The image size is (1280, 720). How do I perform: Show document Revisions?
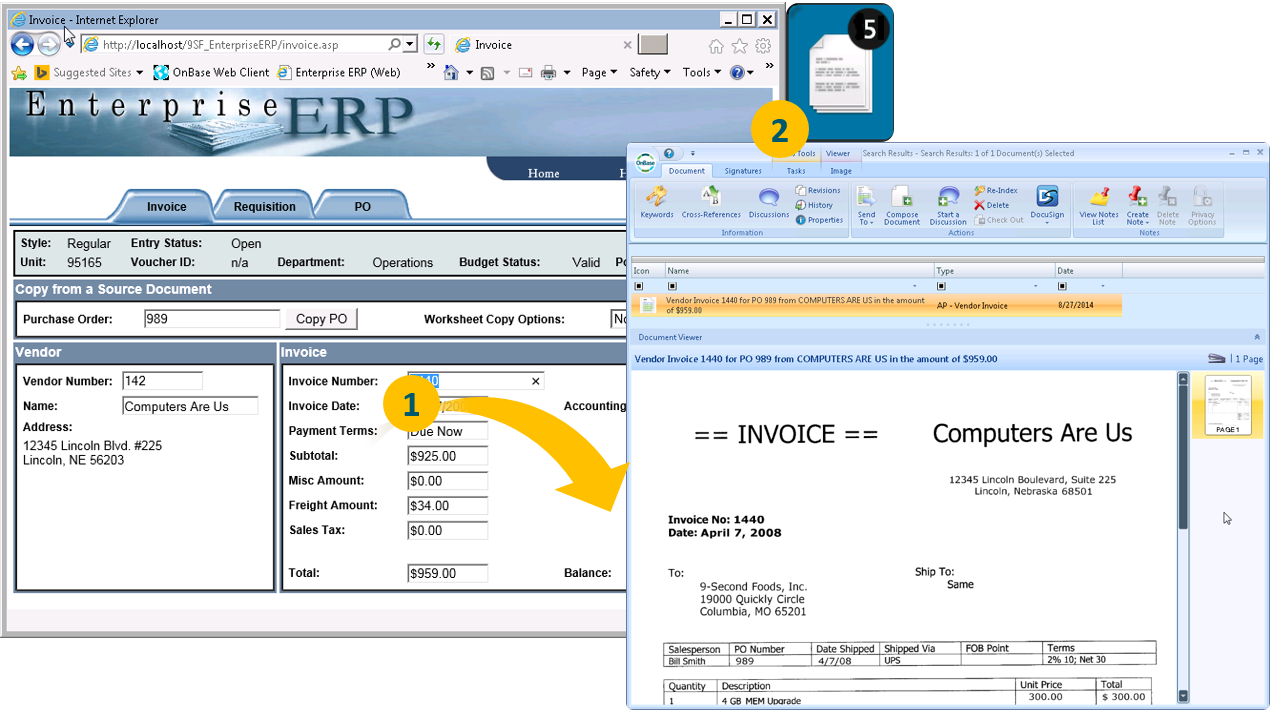pos(818,190)
